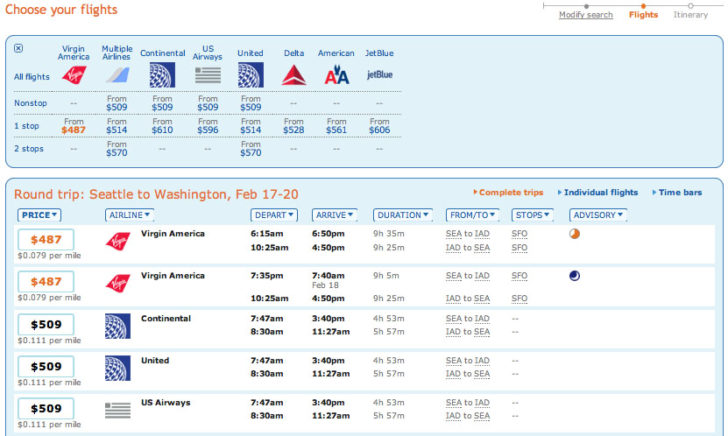Image resolution: width=728 pixels, height=436 pixels.
Task: Filter Continental 1 stop from $610
Action: [x=162, y=126]
